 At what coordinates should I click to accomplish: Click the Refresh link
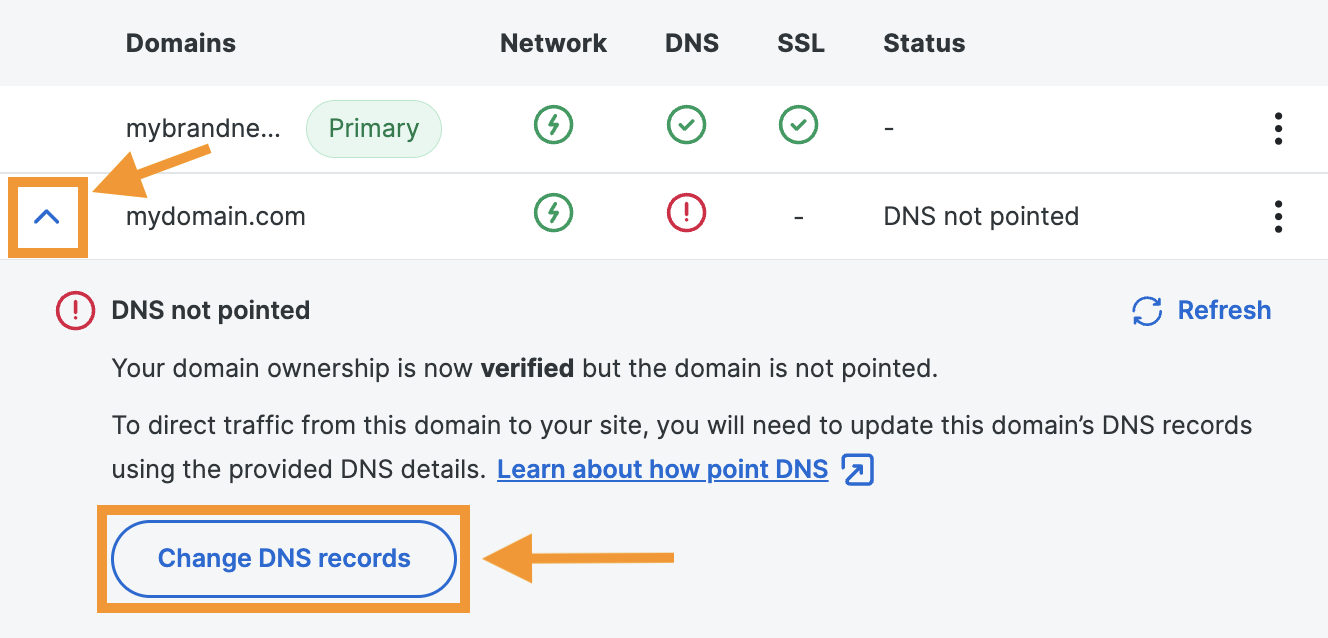(x=1224, y=310)
